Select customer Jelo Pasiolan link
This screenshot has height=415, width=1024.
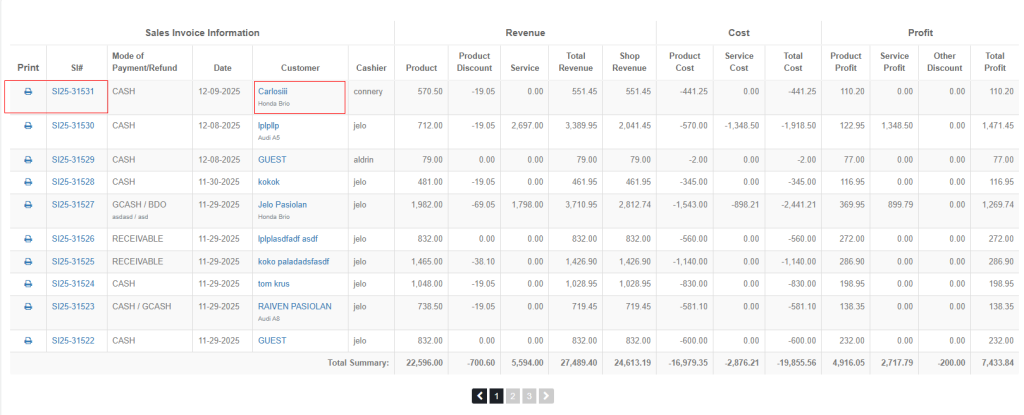(x=284, y=204)
